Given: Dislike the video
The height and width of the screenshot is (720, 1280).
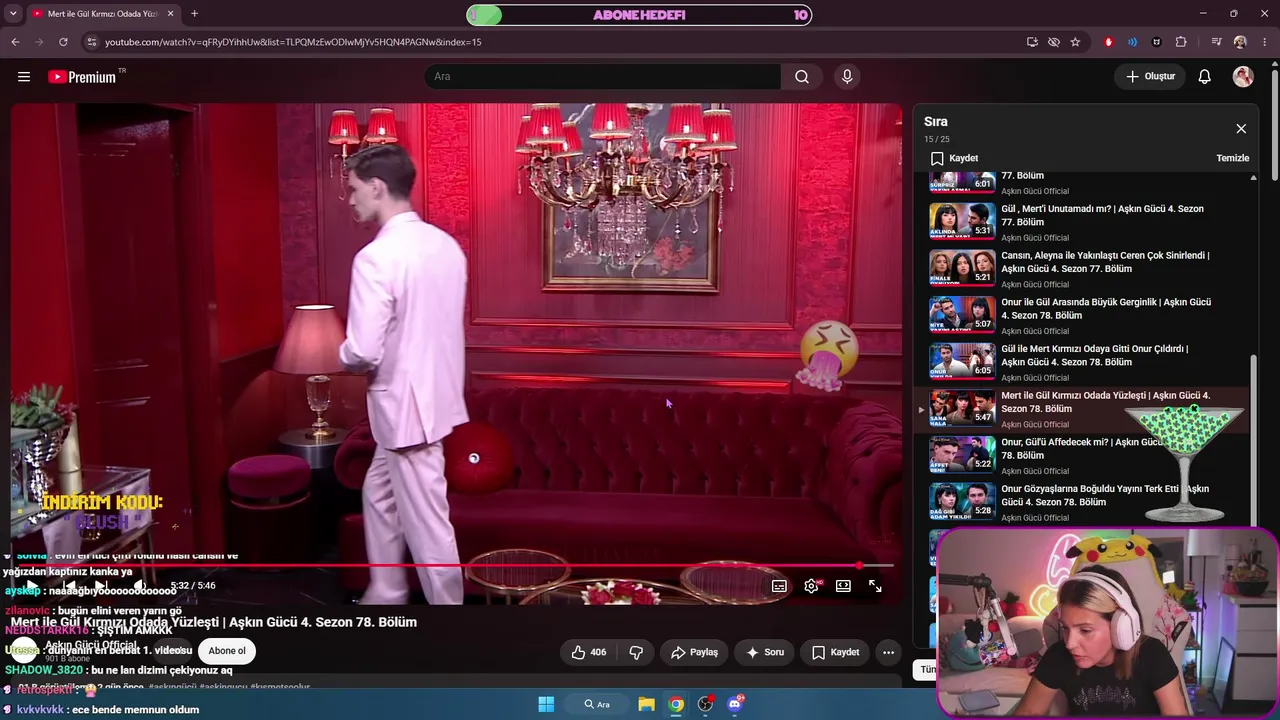Looking at the screenshot, I should point(636,652).
